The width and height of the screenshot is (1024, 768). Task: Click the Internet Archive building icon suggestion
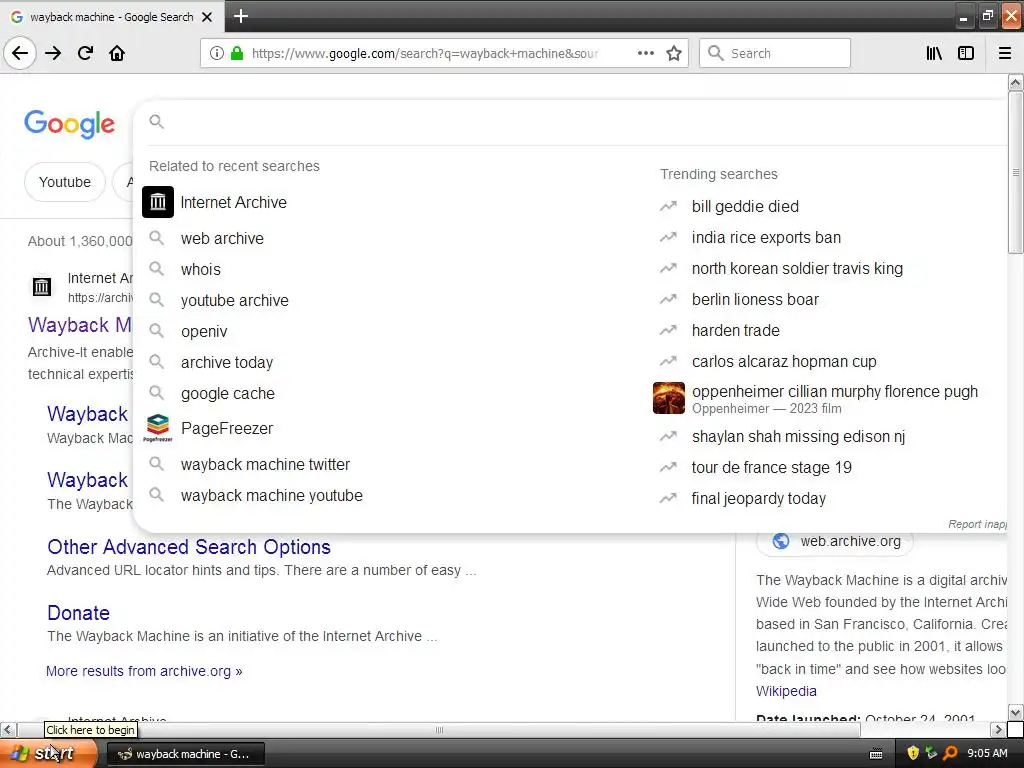tap(158, 202)
